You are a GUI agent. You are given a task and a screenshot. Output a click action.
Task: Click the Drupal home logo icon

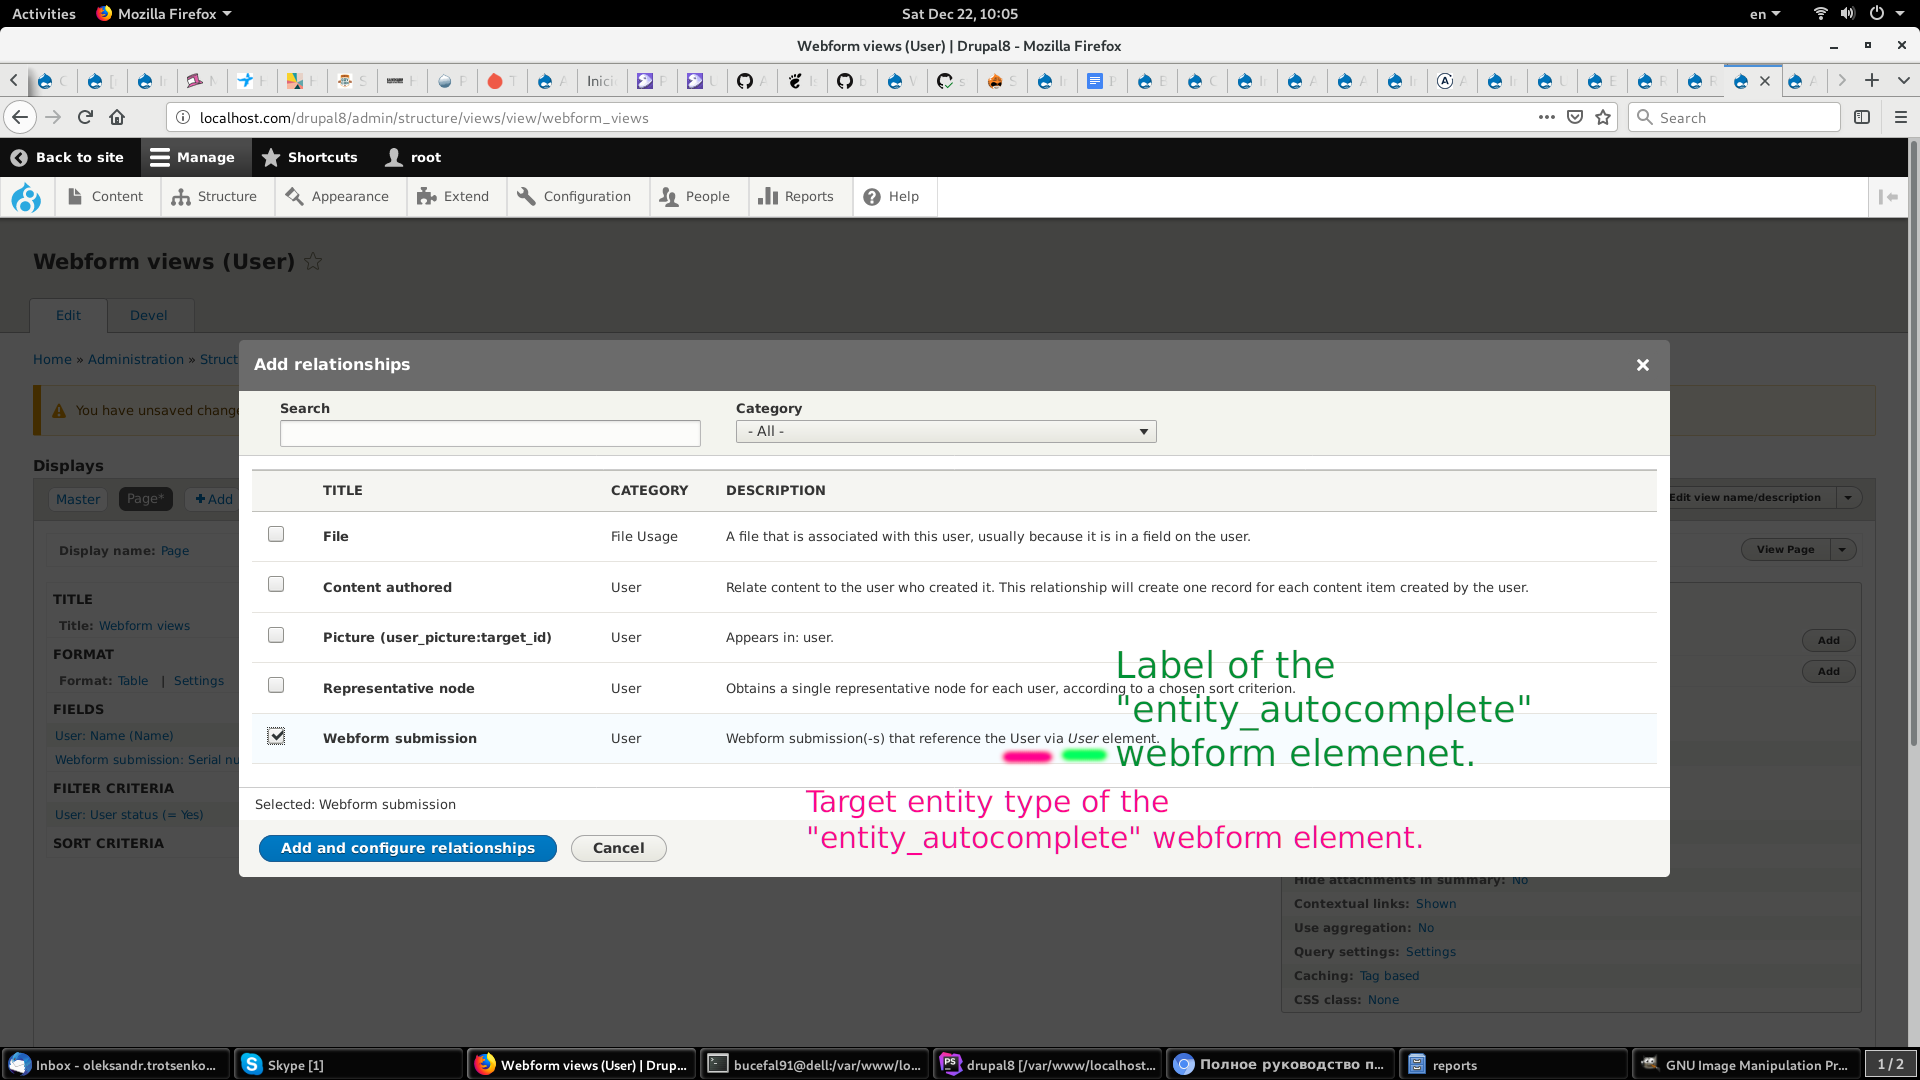26,197
